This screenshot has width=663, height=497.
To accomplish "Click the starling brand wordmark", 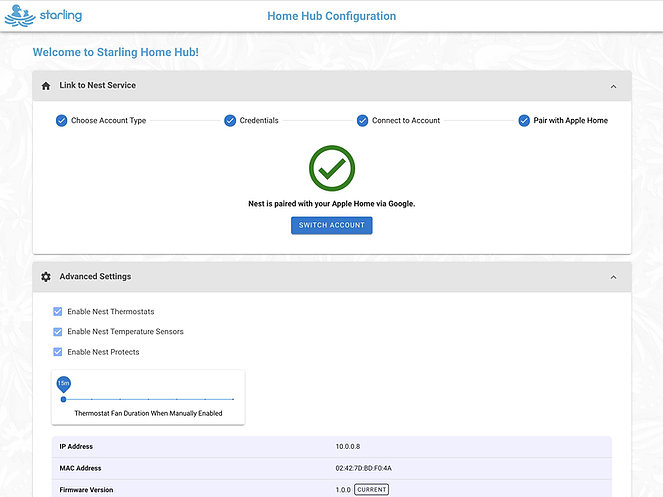I will (61, 16).
